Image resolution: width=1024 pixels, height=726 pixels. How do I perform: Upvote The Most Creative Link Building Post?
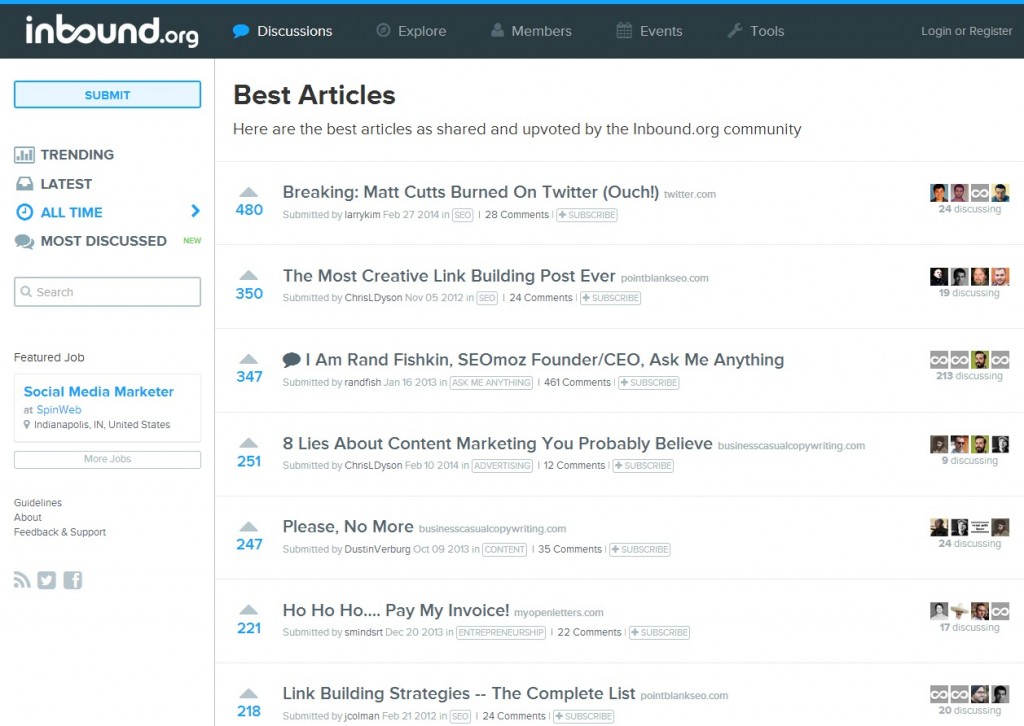[x=248, y=276]
